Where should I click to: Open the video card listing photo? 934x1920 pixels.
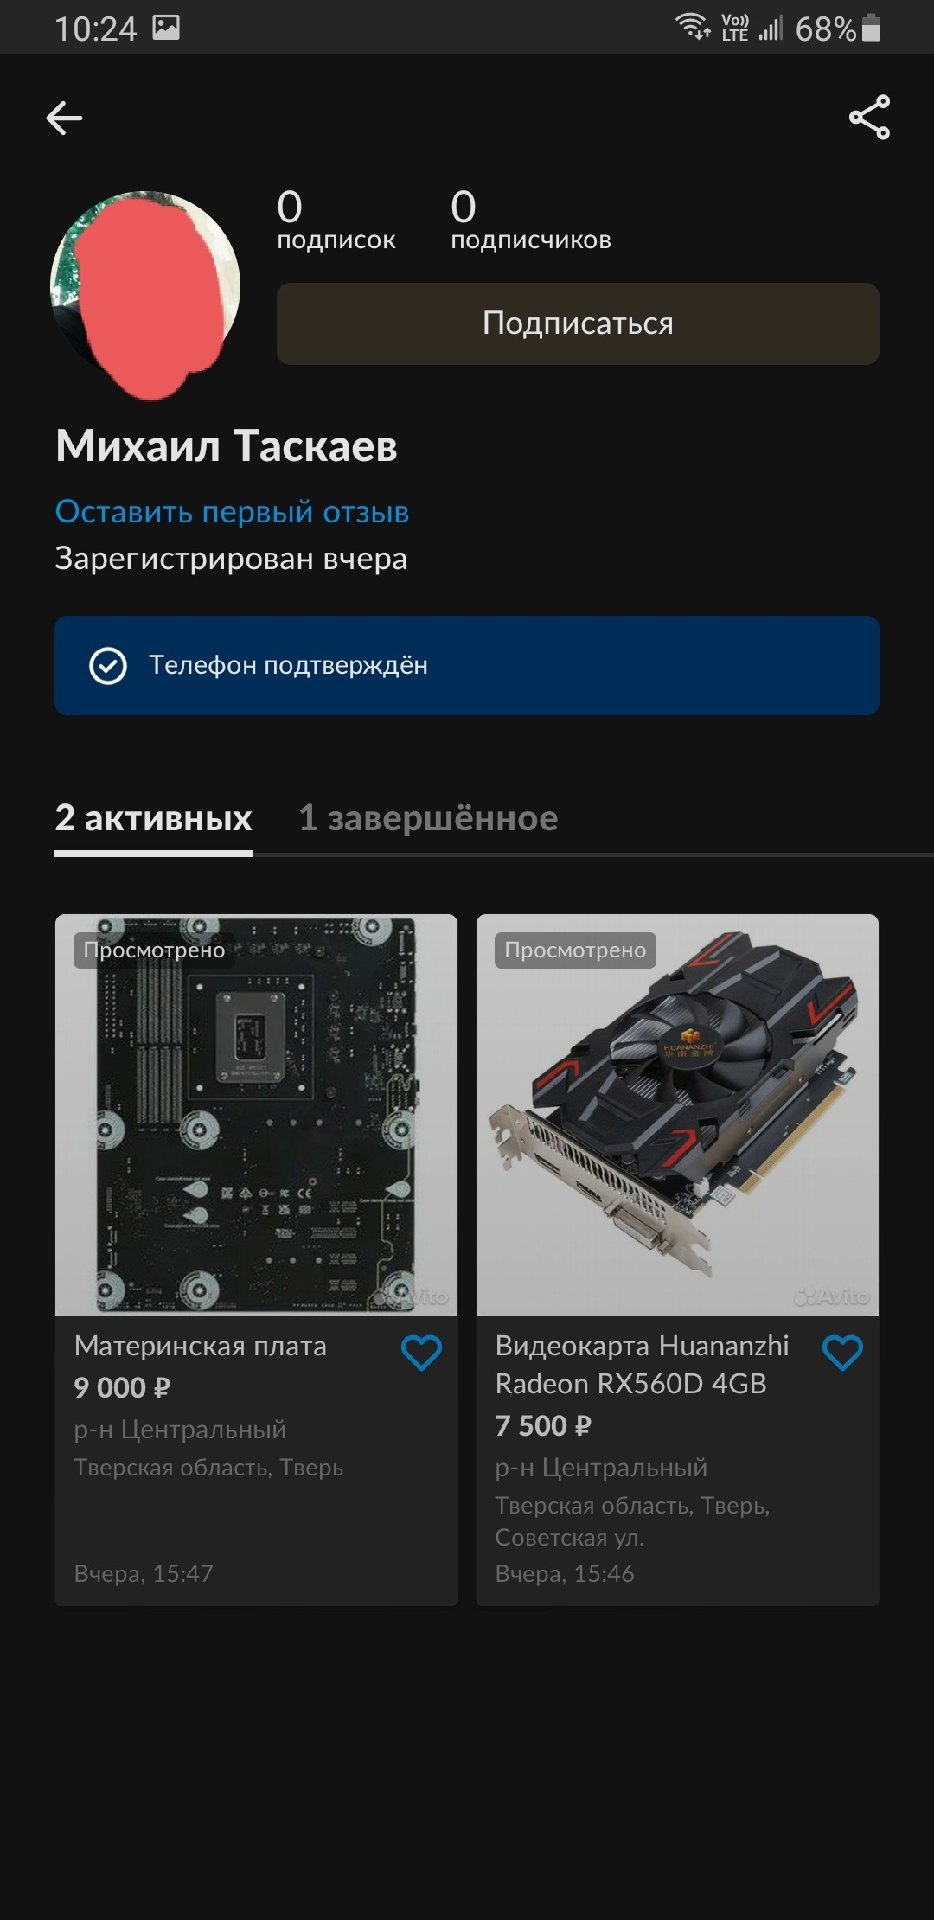click(678, 1115)
